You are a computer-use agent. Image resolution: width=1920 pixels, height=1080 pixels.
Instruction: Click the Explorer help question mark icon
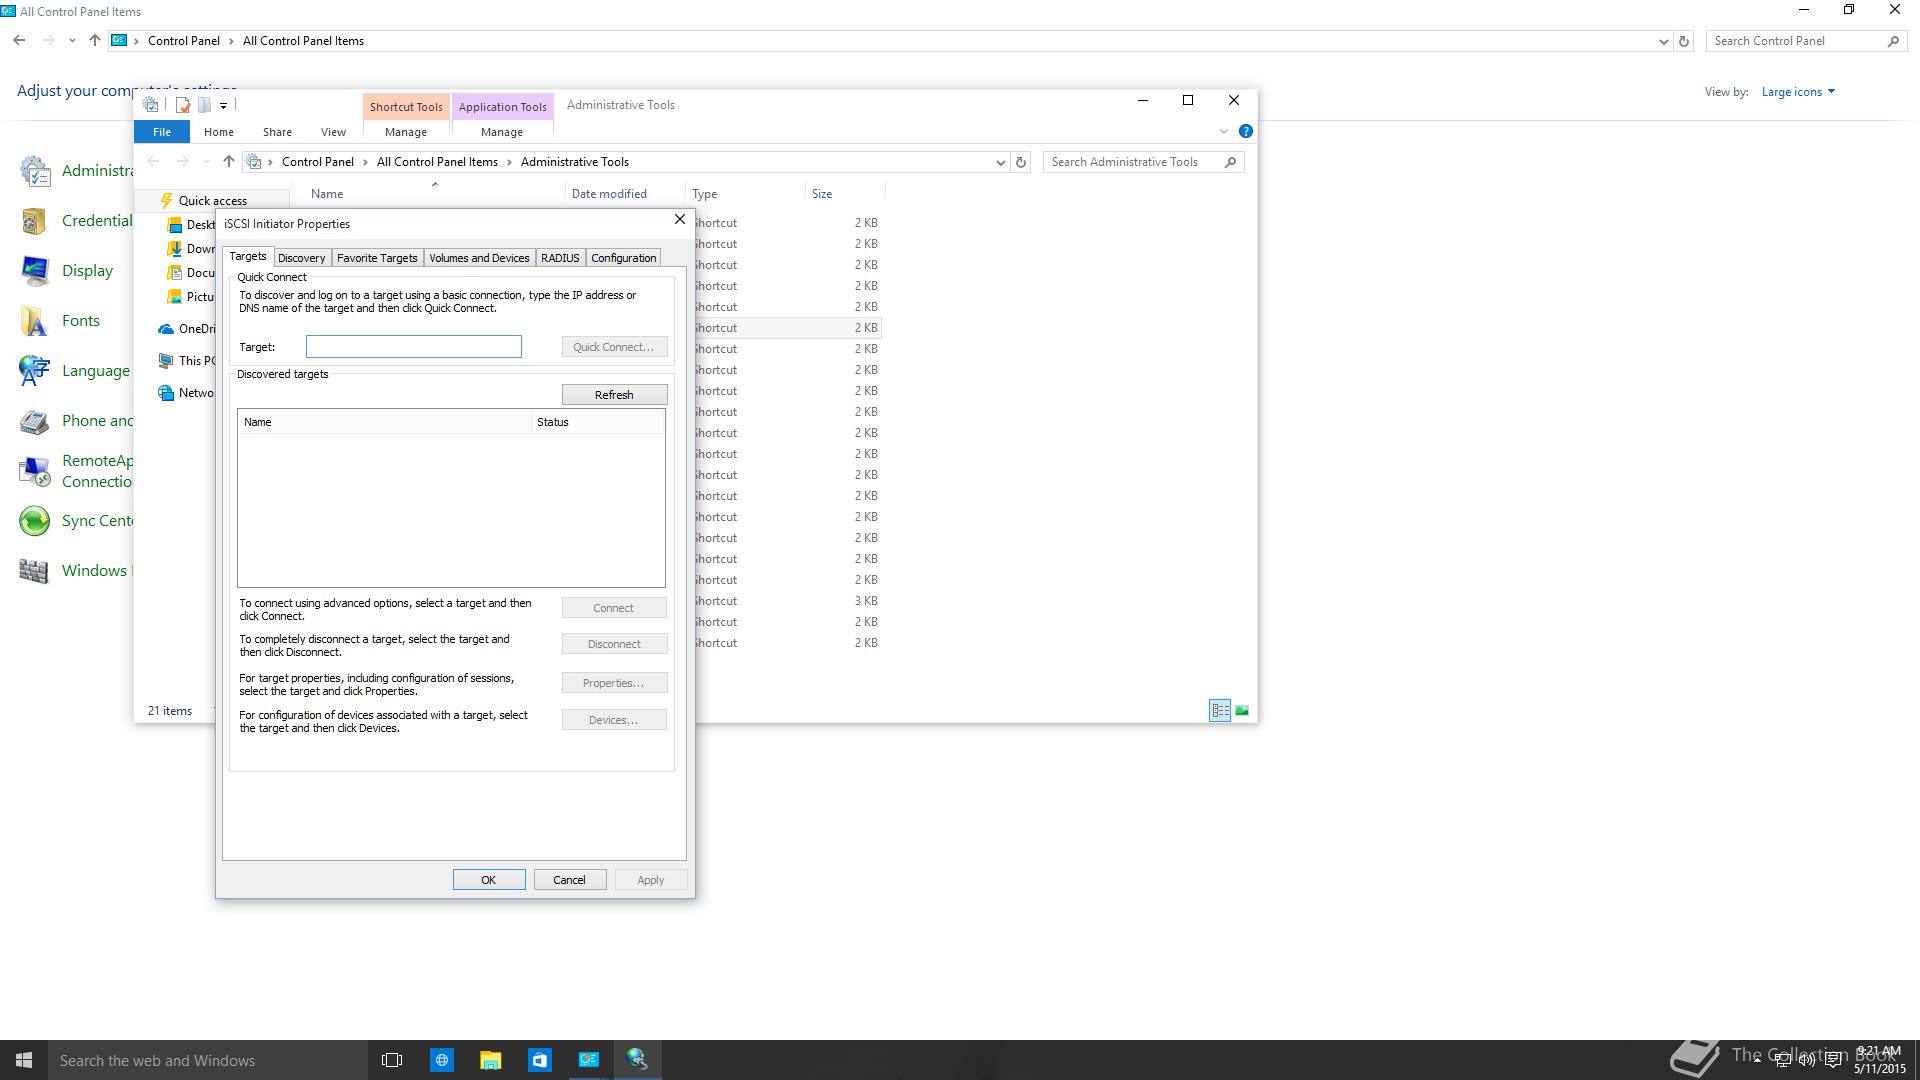[1245, 131]
